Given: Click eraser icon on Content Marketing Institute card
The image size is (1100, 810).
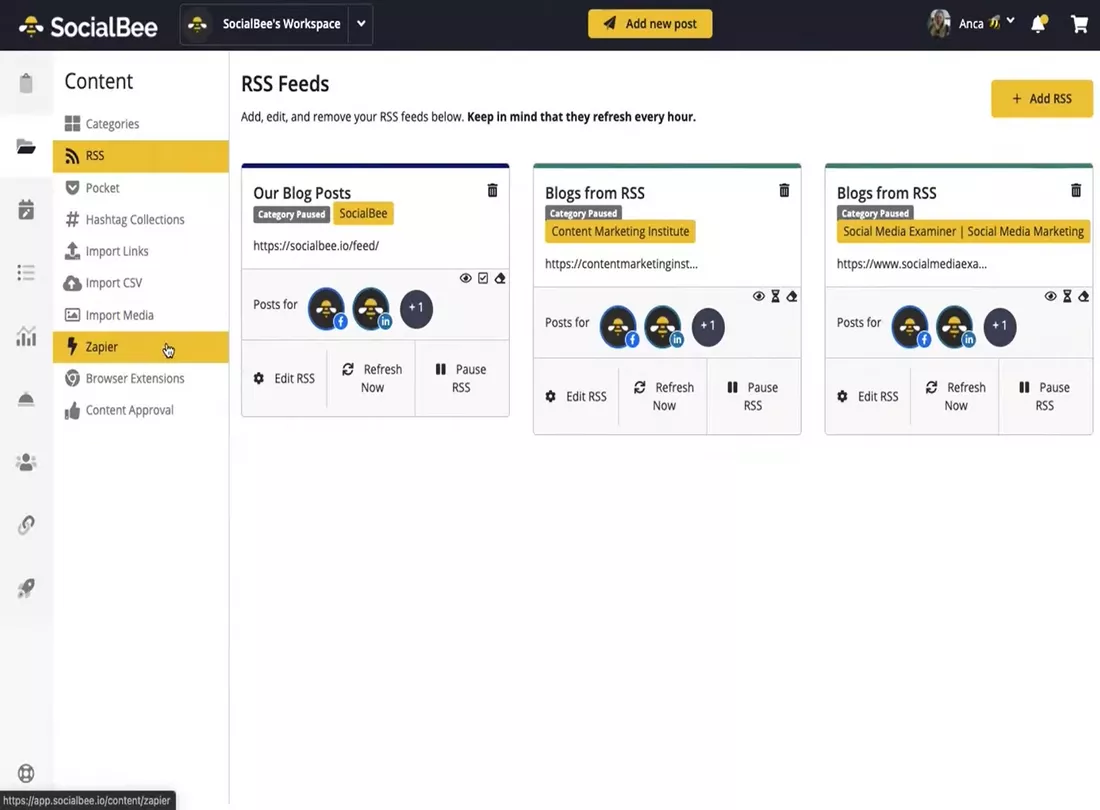Looking at the screenshot, I should tap(791, 297).
